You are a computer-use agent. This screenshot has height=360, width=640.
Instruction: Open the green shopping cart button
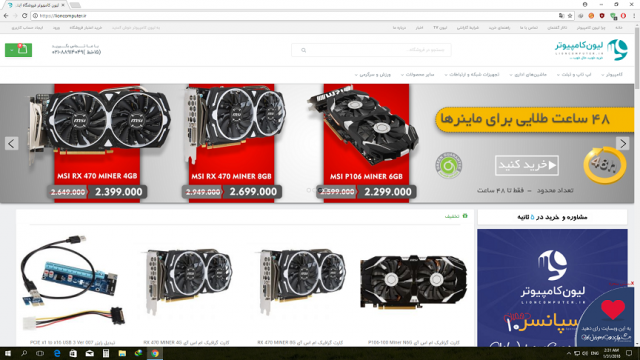[18, 50]
